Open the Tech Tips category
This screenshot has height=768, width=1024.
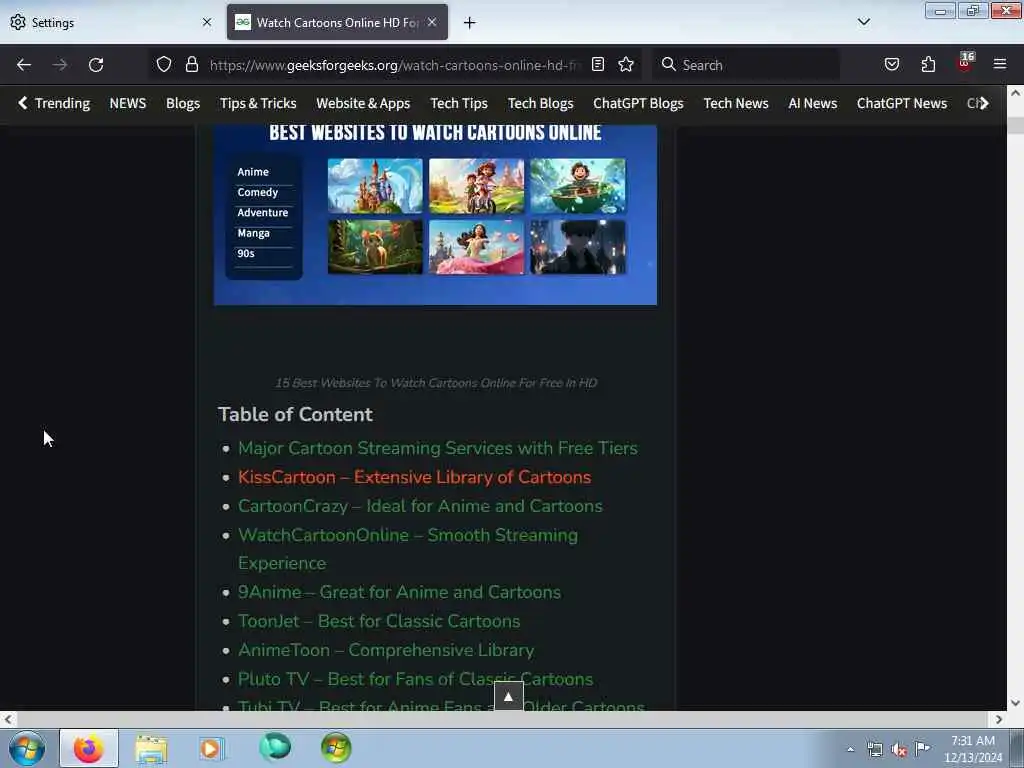[x=459, y=103]
